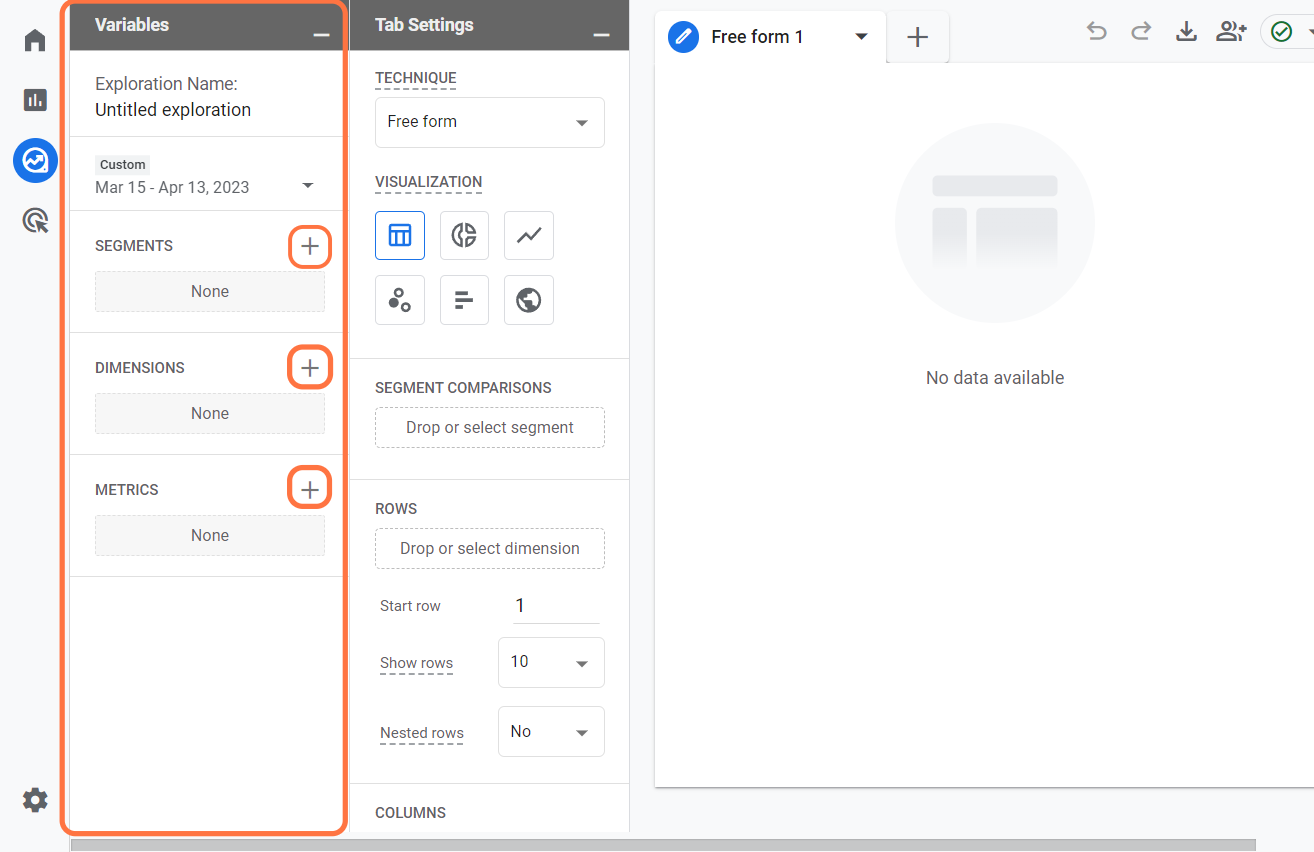Add a new segment with plus button

(x=310, y=246)
